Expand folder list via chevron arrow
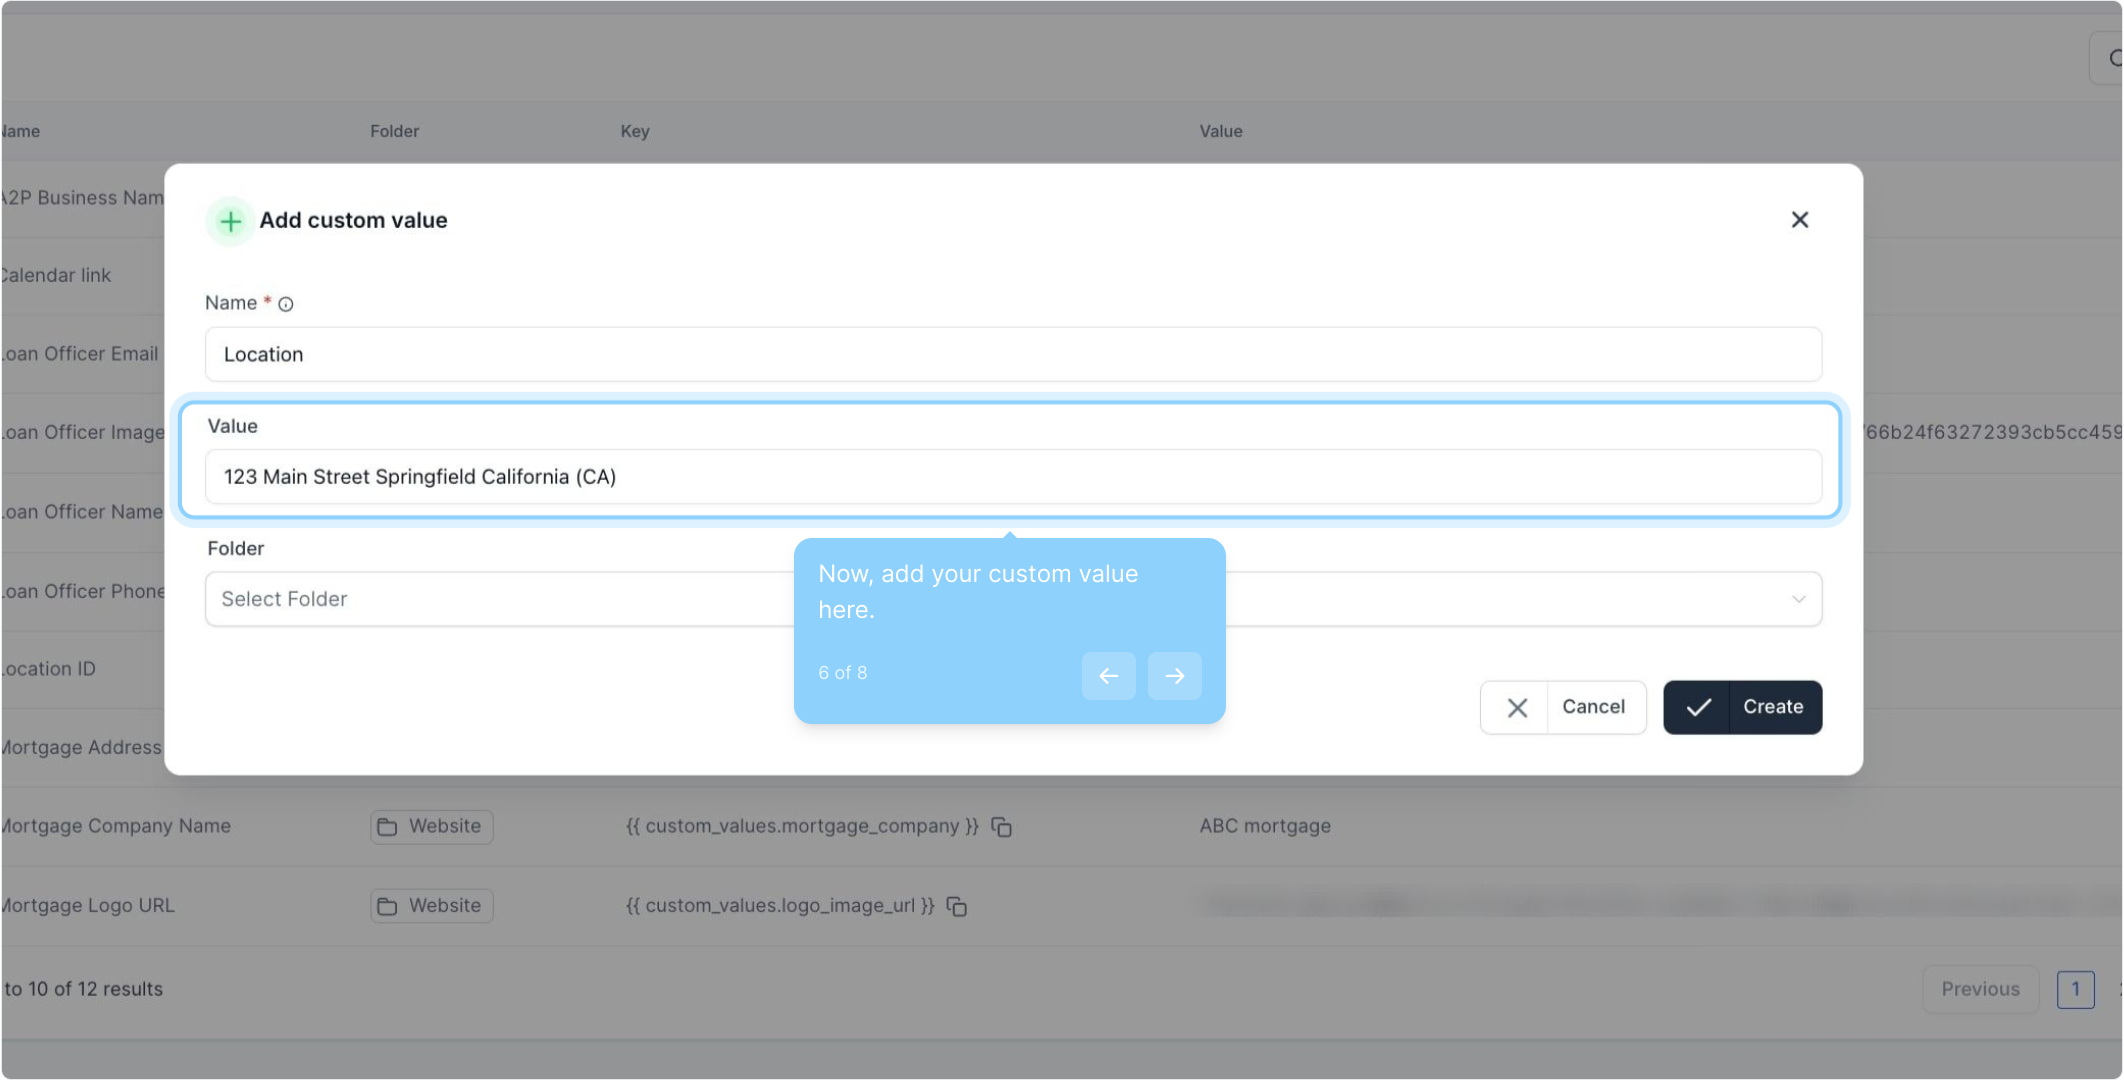This screenshot has width=2124, height=1080. coord(1798,599)
